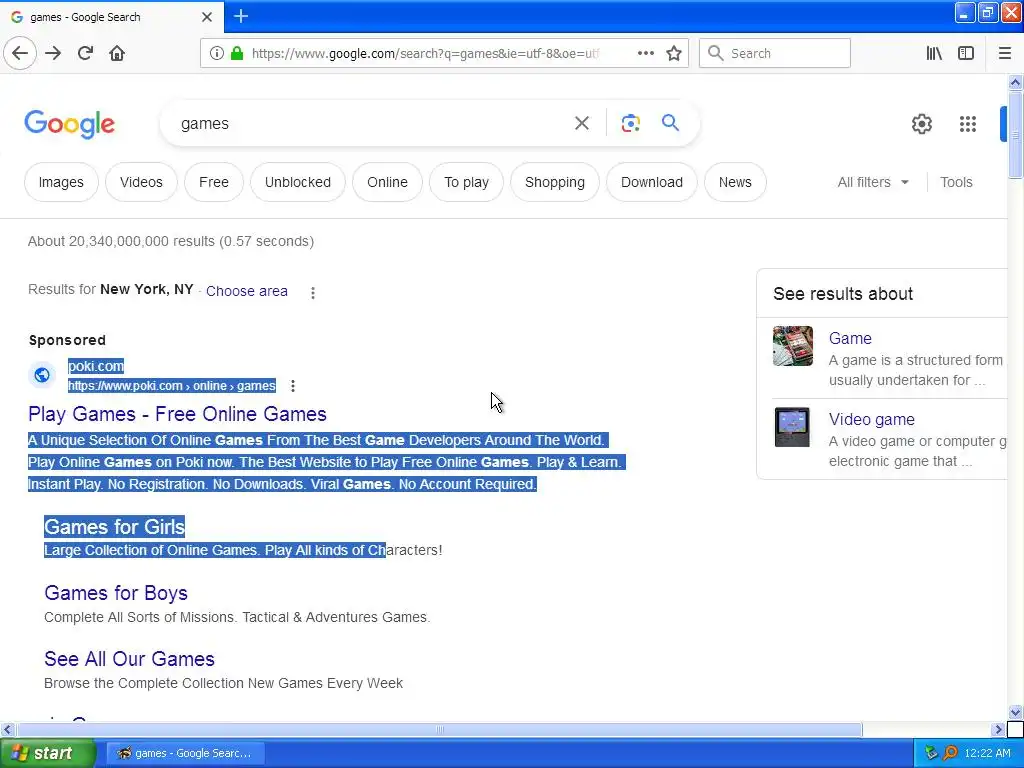Click the poki.com globe favicon

(42, 375)
